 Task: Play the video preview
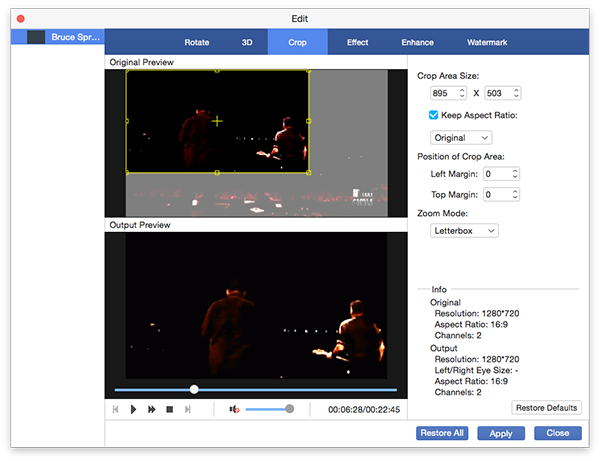[x=133, y=409]
